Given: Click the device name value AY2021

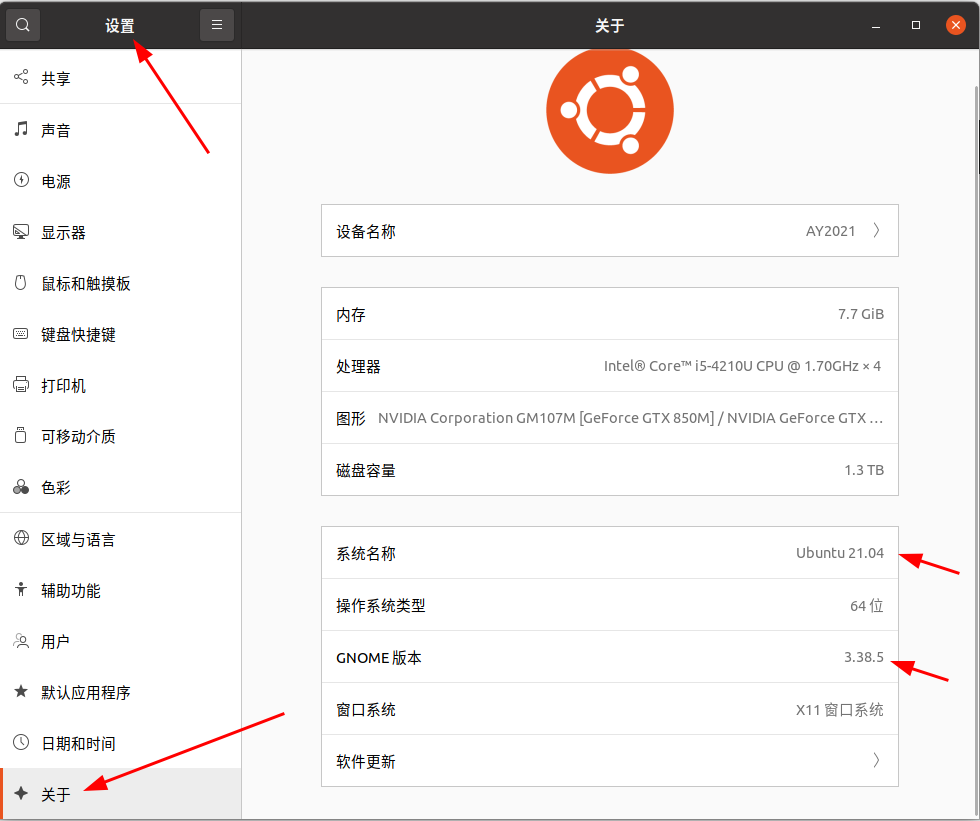Looking at the screenshot, I should 830,231.
